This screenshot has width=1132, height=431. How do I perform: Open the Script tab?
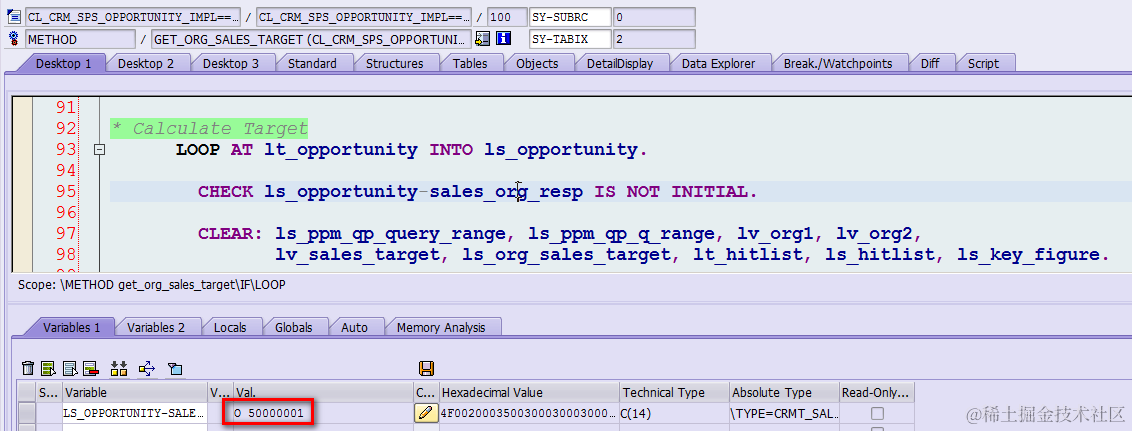983,64
